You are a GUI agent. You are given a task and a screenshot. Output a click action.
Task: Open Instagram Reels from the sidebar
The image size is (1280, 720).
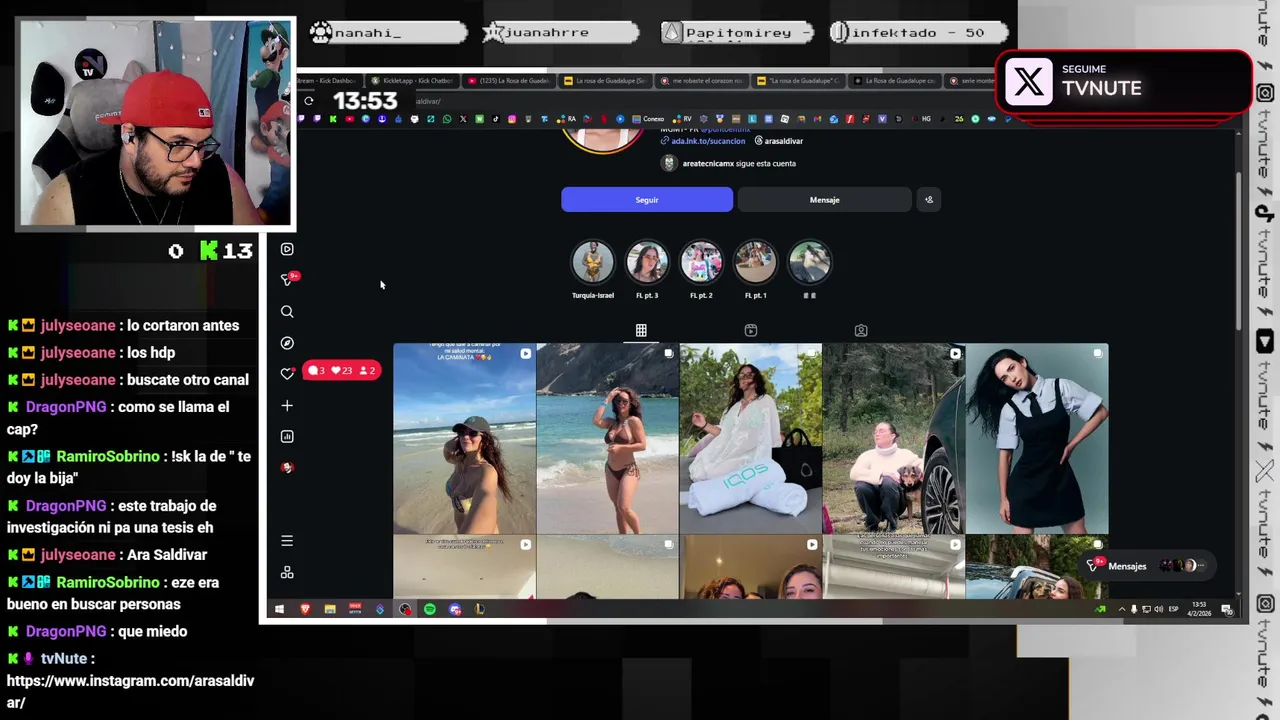[x=287, y=249]
